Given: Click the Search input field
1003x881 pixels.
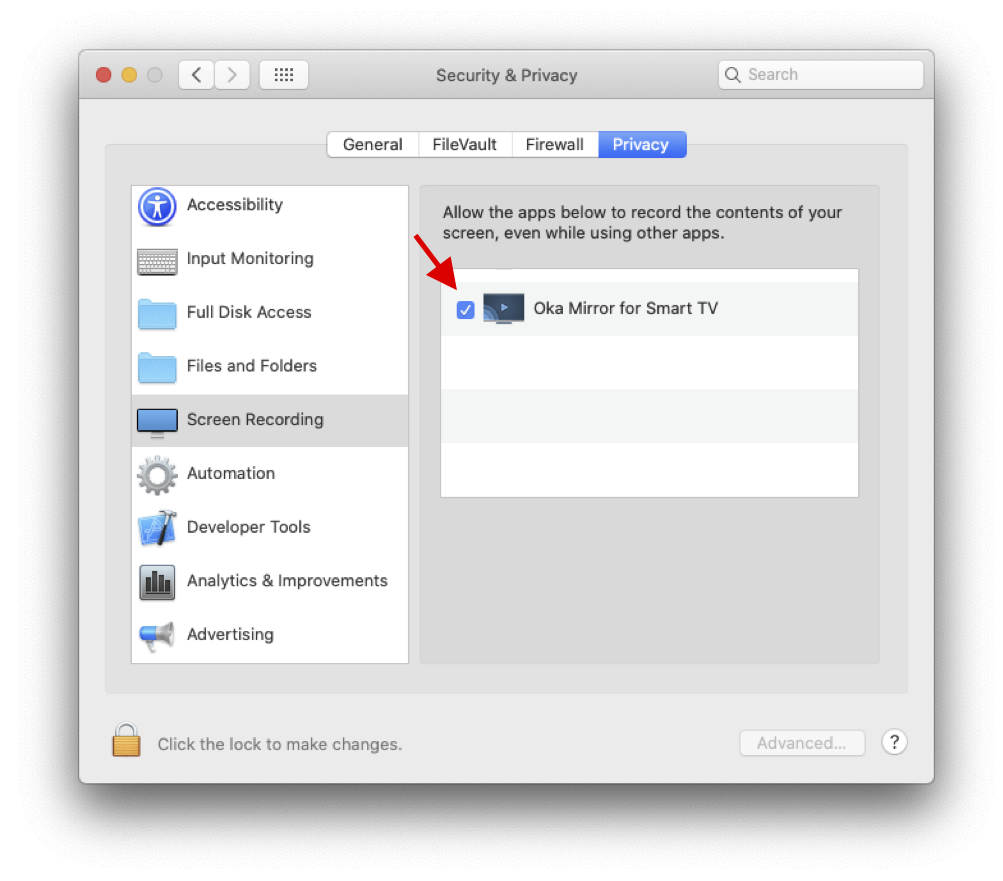Looking at the screenshot, I should coord(821,75).
